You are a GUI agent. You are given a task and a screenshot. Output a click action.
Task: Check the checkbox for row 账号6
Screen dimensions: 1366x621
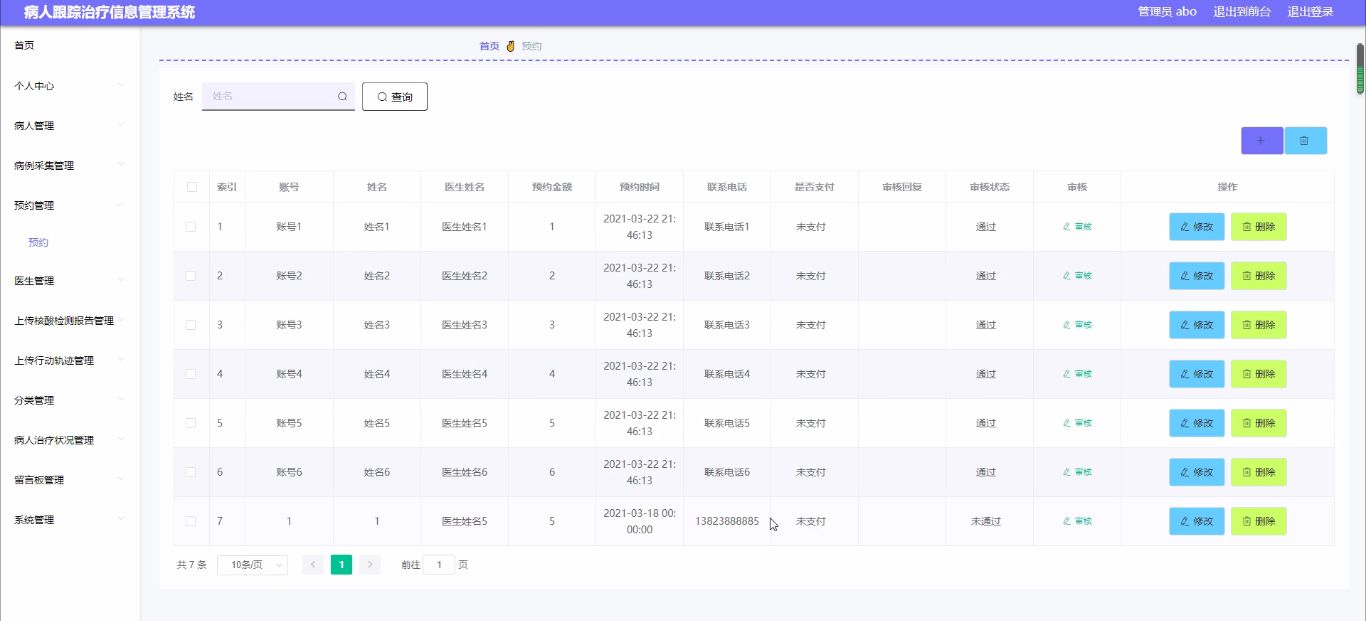pyautogui.click(x=191, y=472)
